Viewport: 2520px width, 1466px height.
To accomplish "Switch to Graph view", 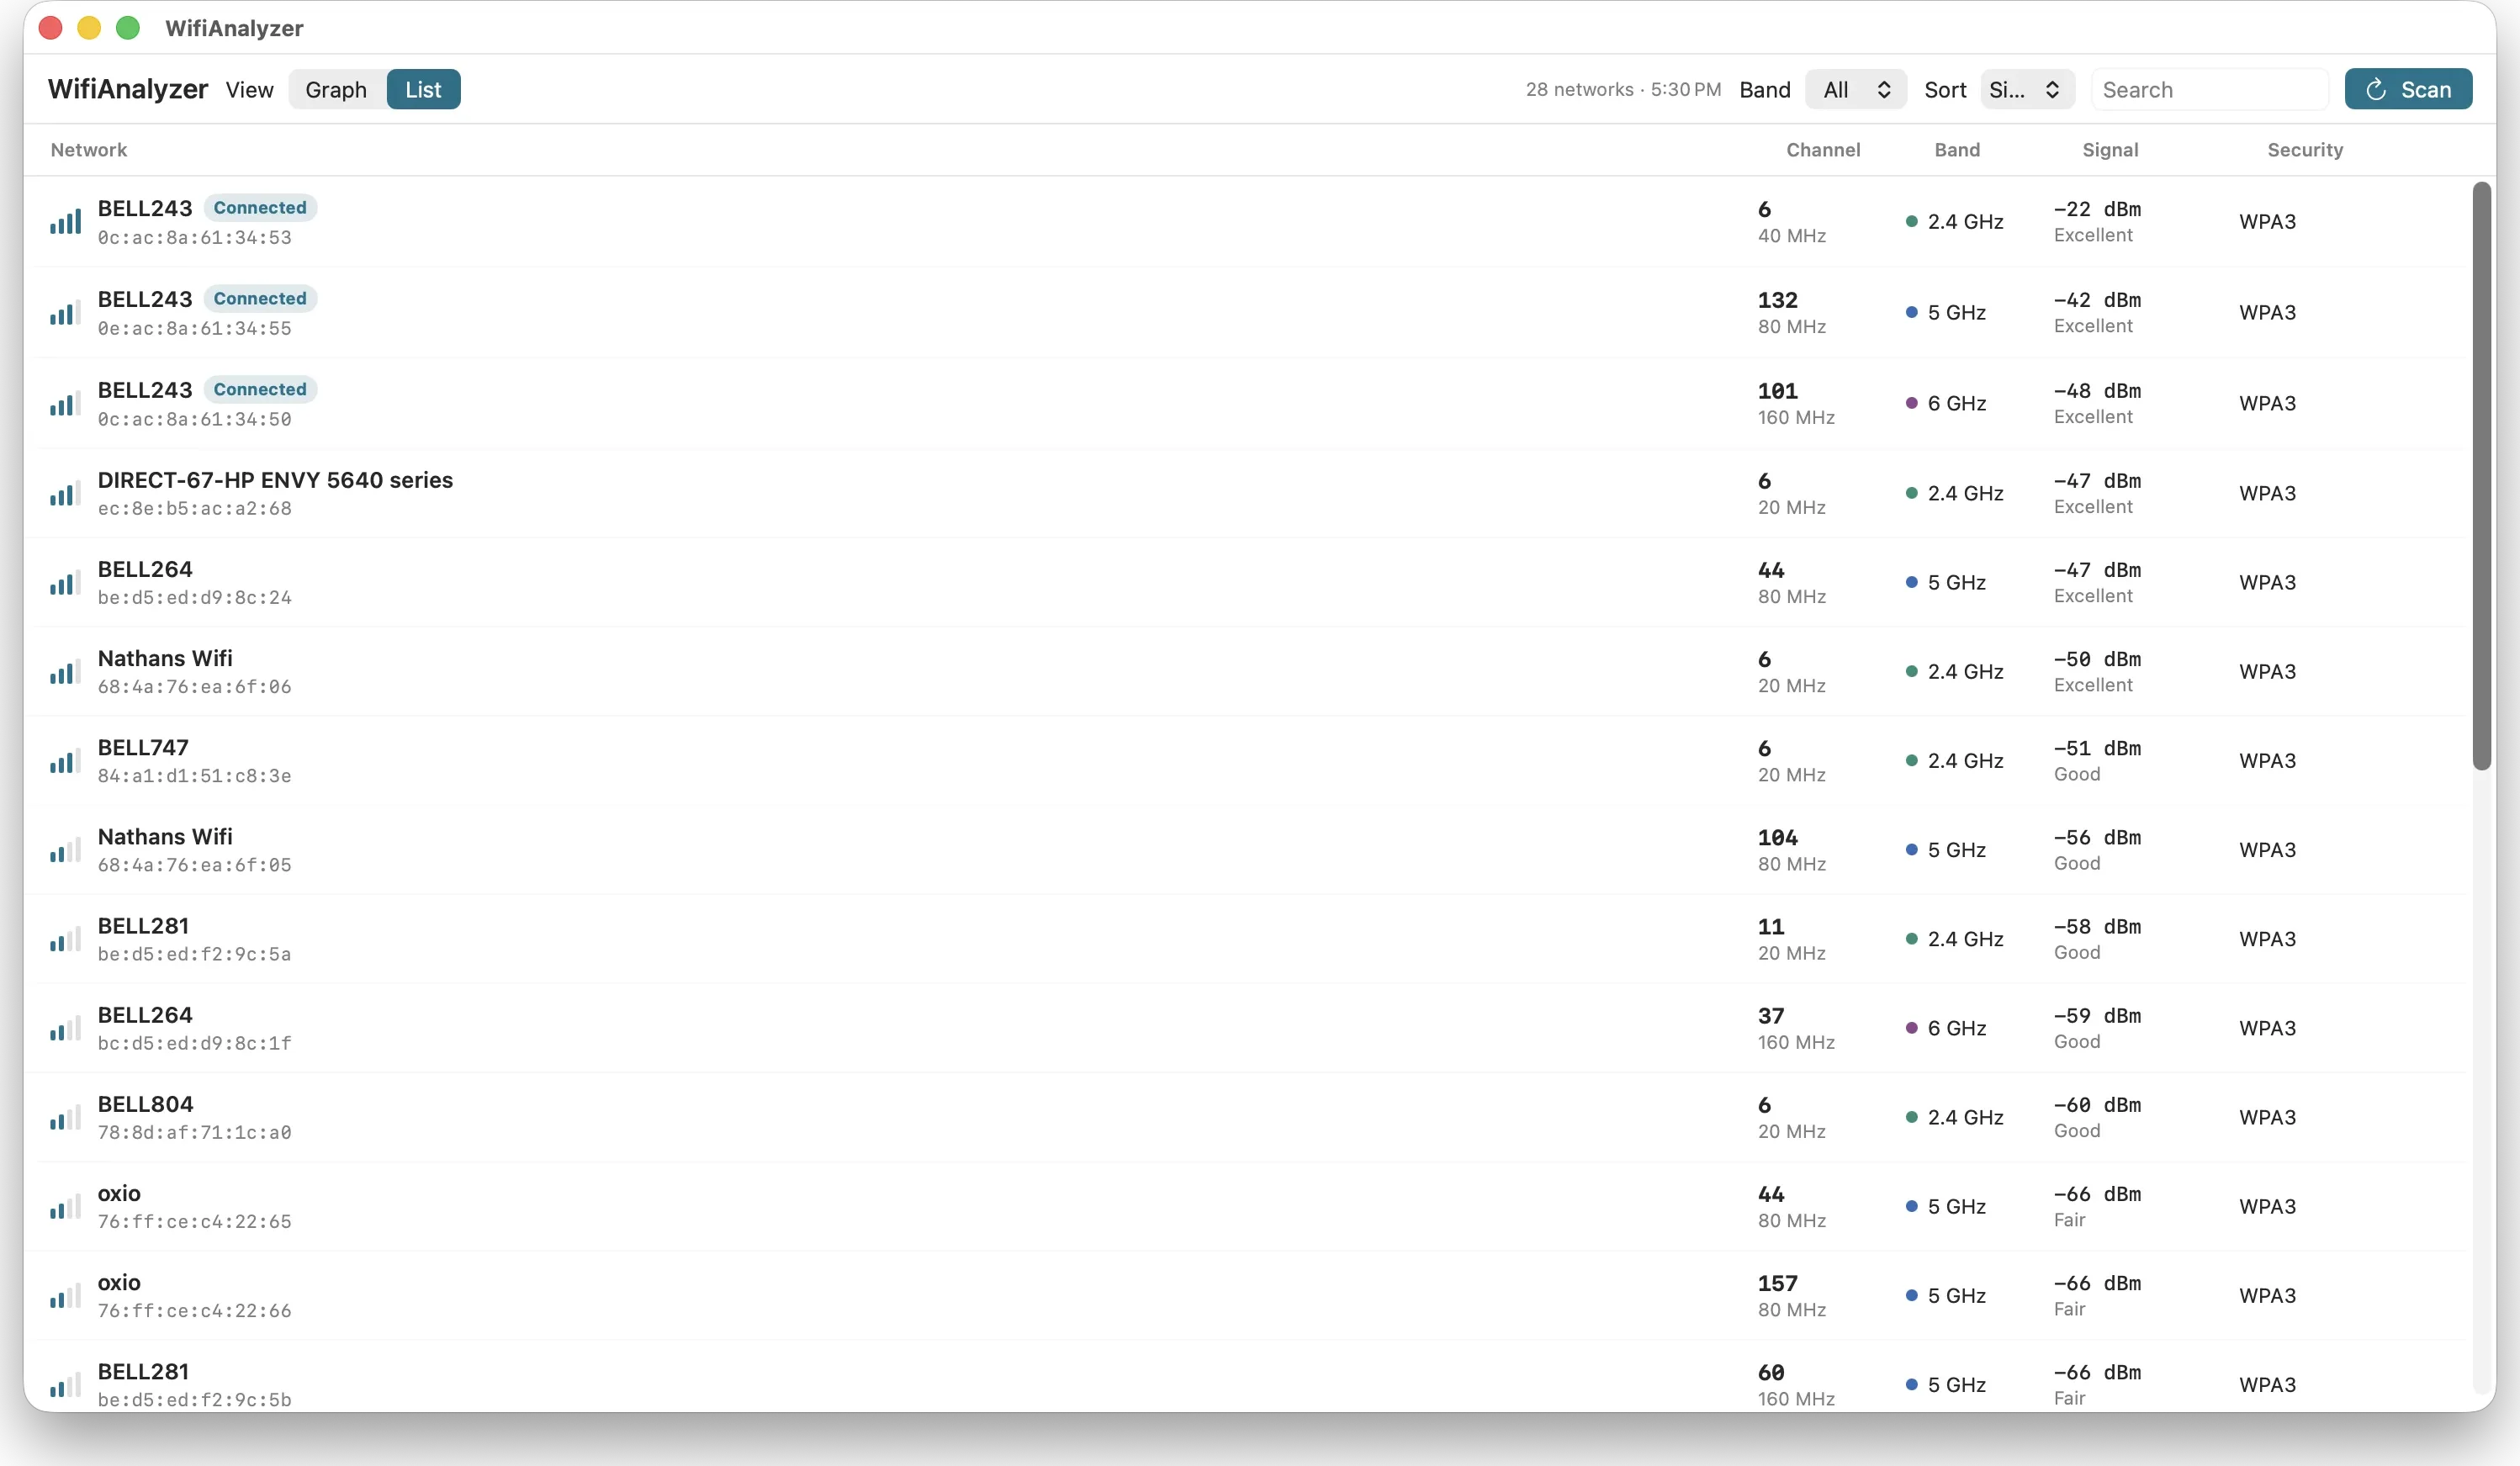I will tap(336, 90).
